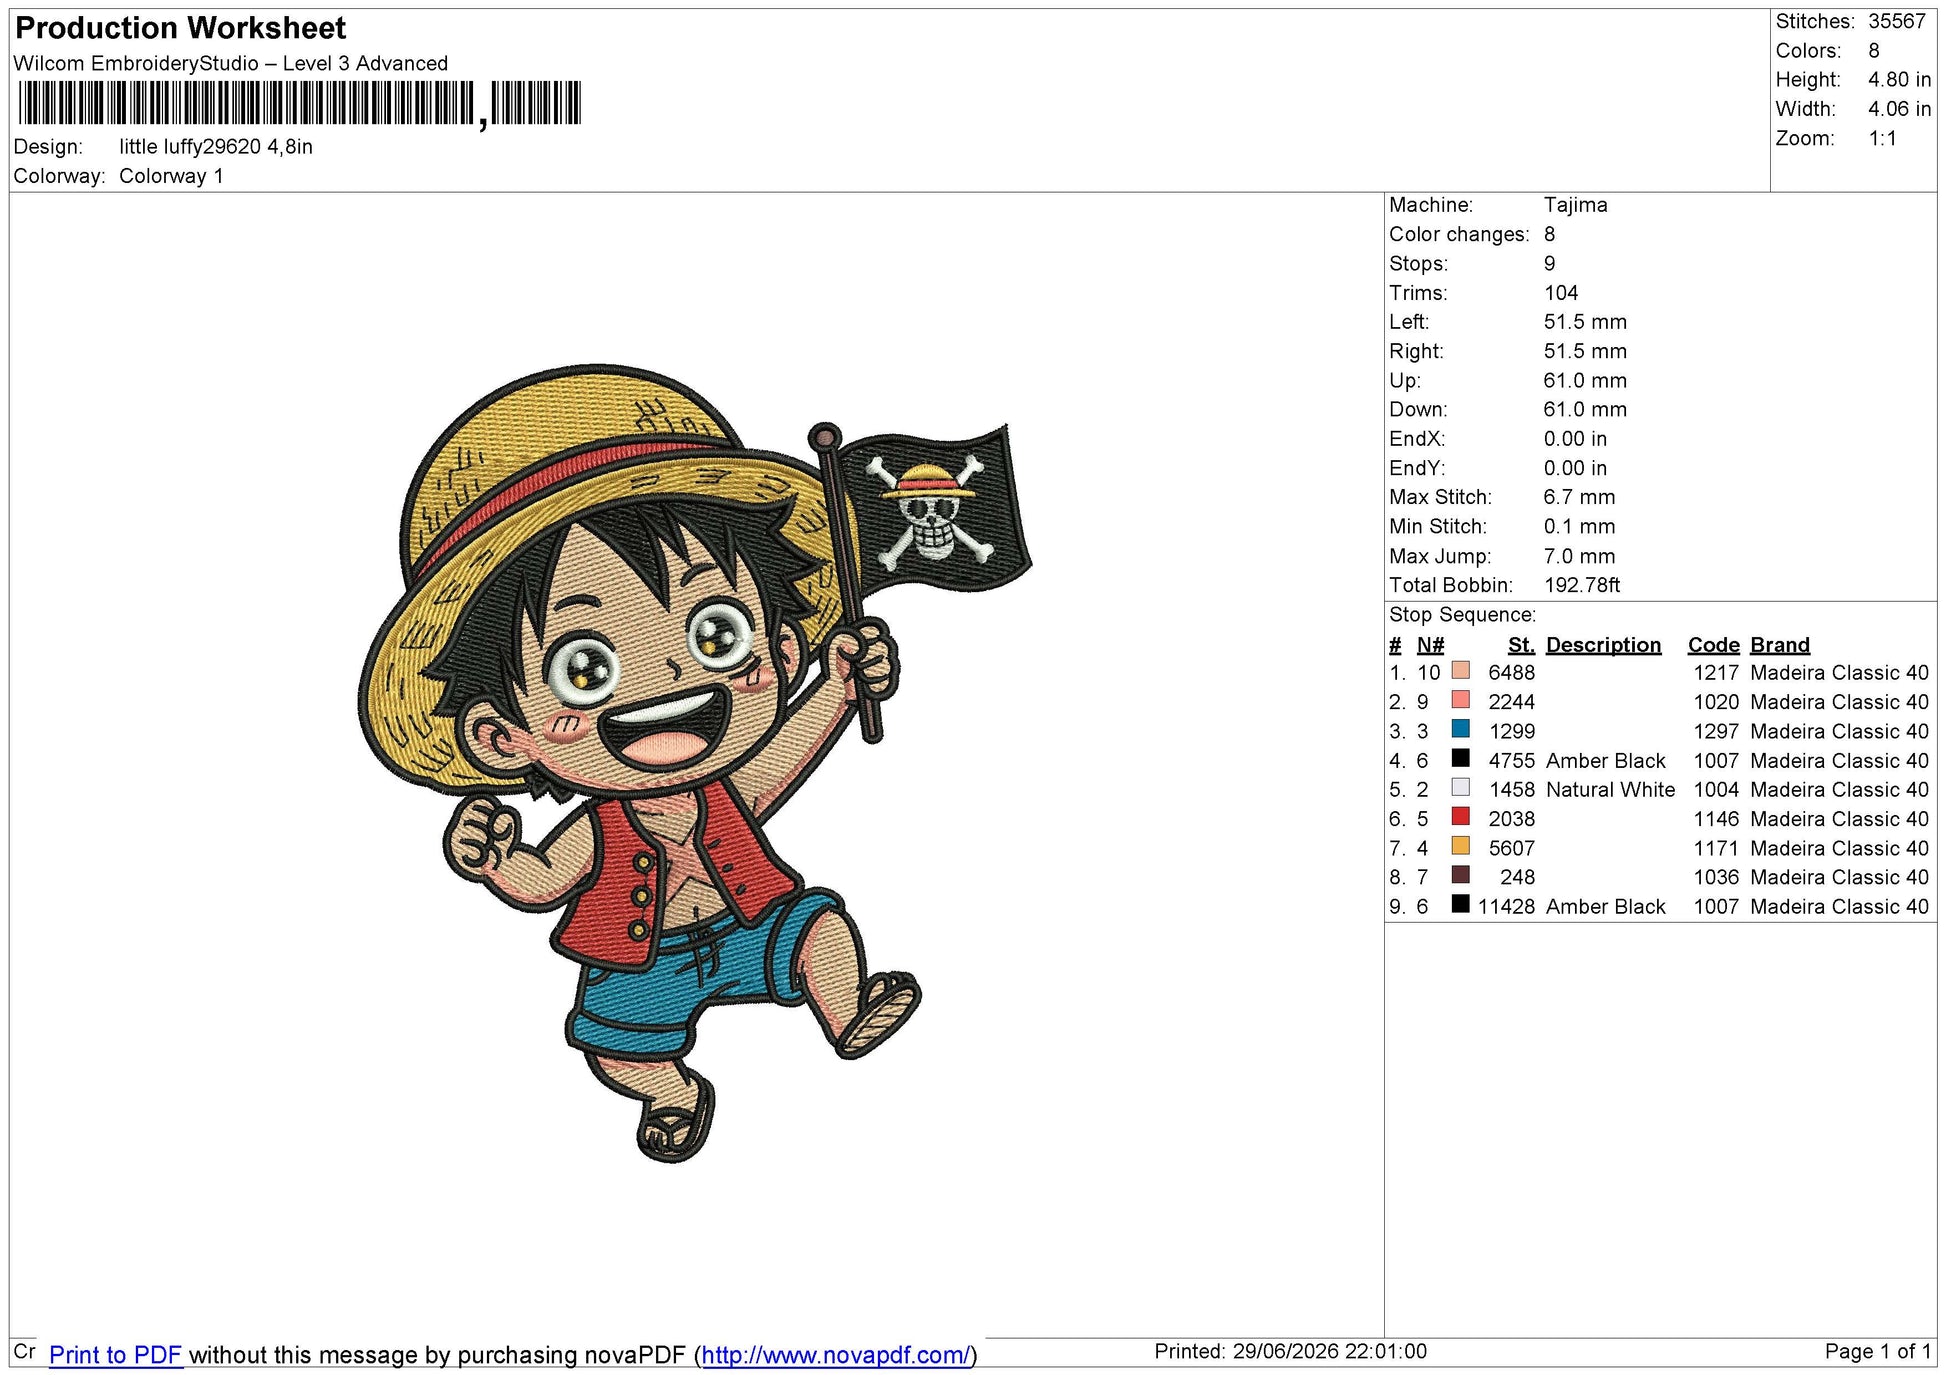The height and width of the screenshot is (1375, 1946).
Task: Select the black swatch in stop 4
Action: click(x=1461, y=759)
